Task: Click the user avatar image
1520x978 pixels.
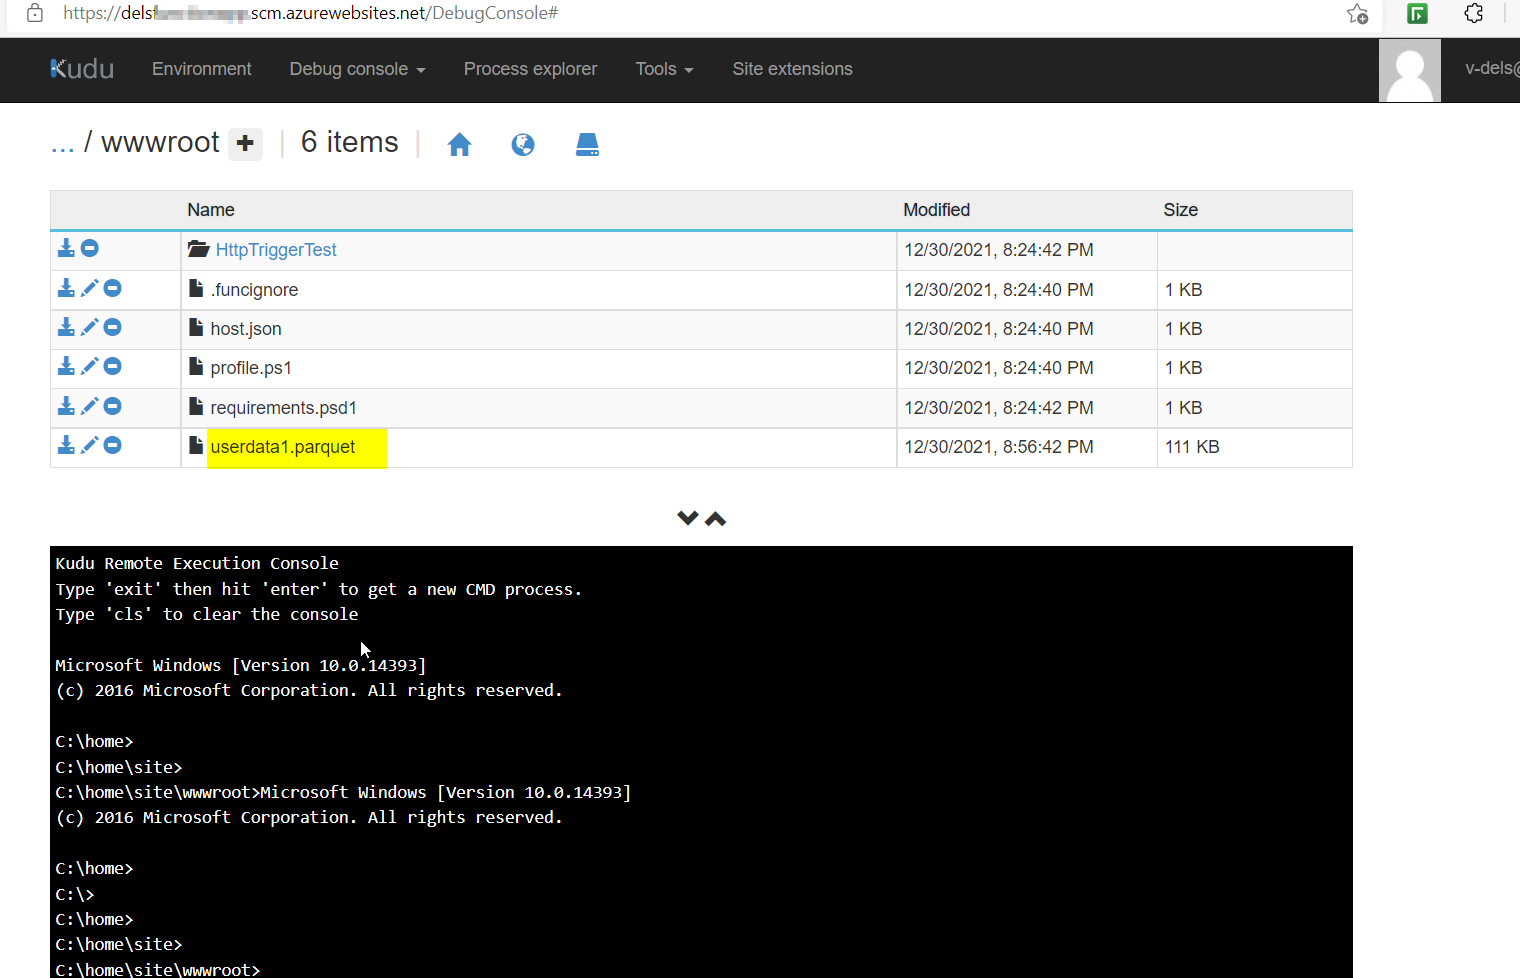Action: click(x=1410, y=70)
